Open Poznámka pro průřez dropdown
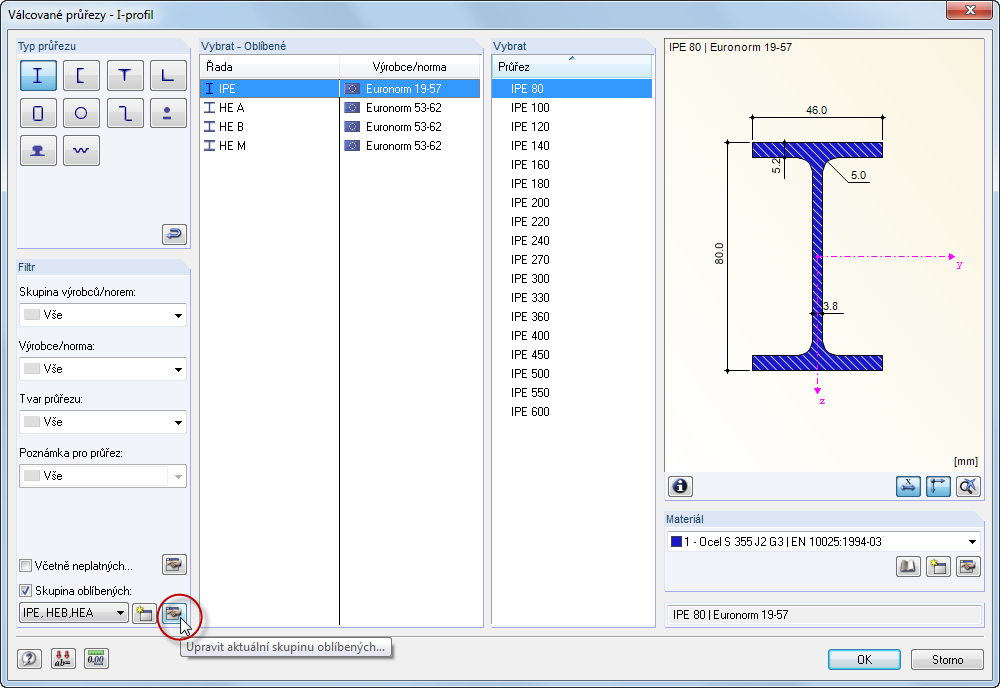This screenshot has height=688, width=1000. click(103, 476)
